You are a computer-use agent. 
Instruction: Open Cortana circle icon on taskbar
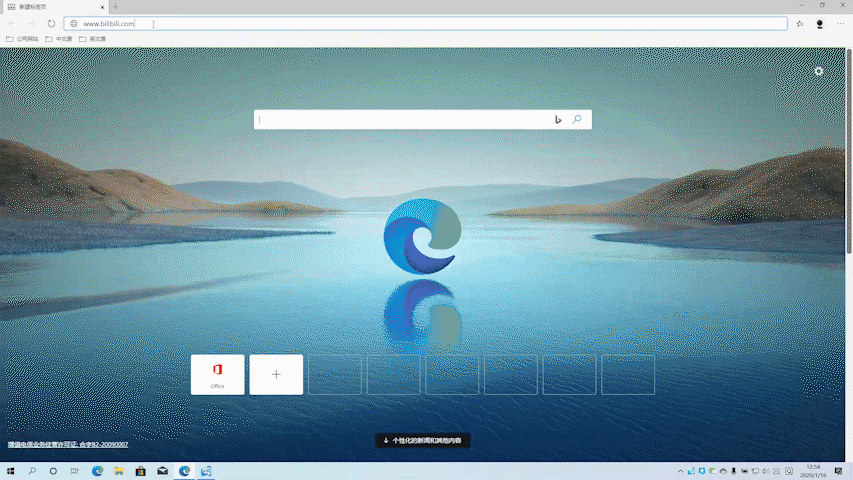pyautogui.click(x=53, y=471)
